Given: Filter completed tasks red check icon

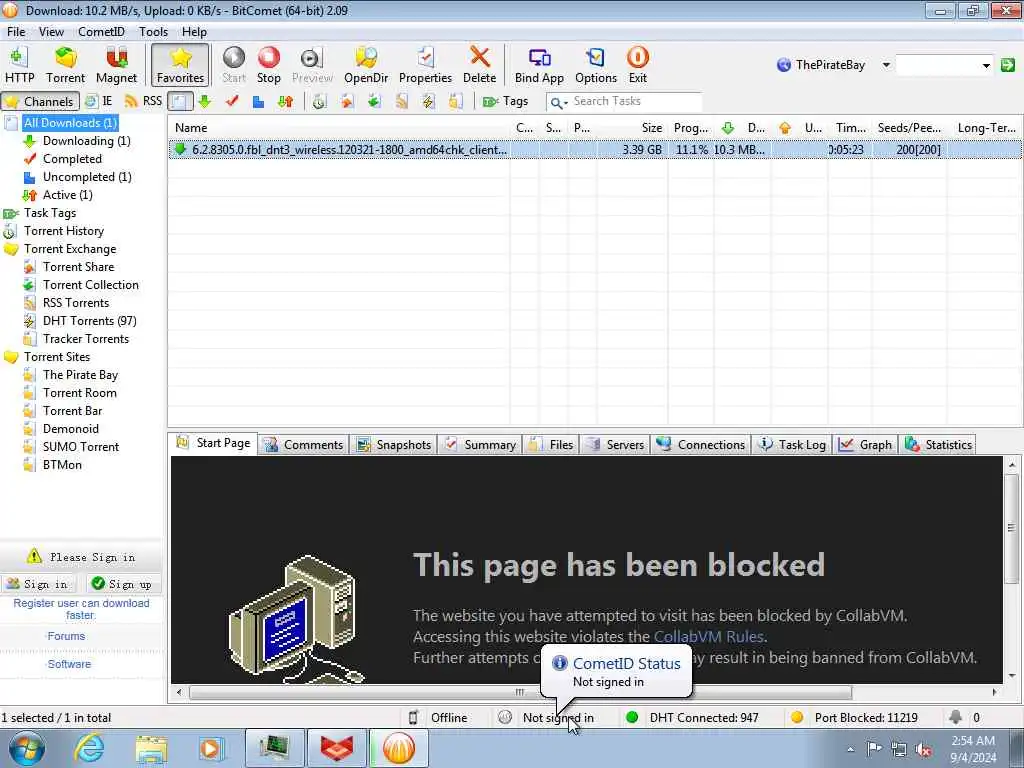Looking at the screenshot, I should pos(231,101).
